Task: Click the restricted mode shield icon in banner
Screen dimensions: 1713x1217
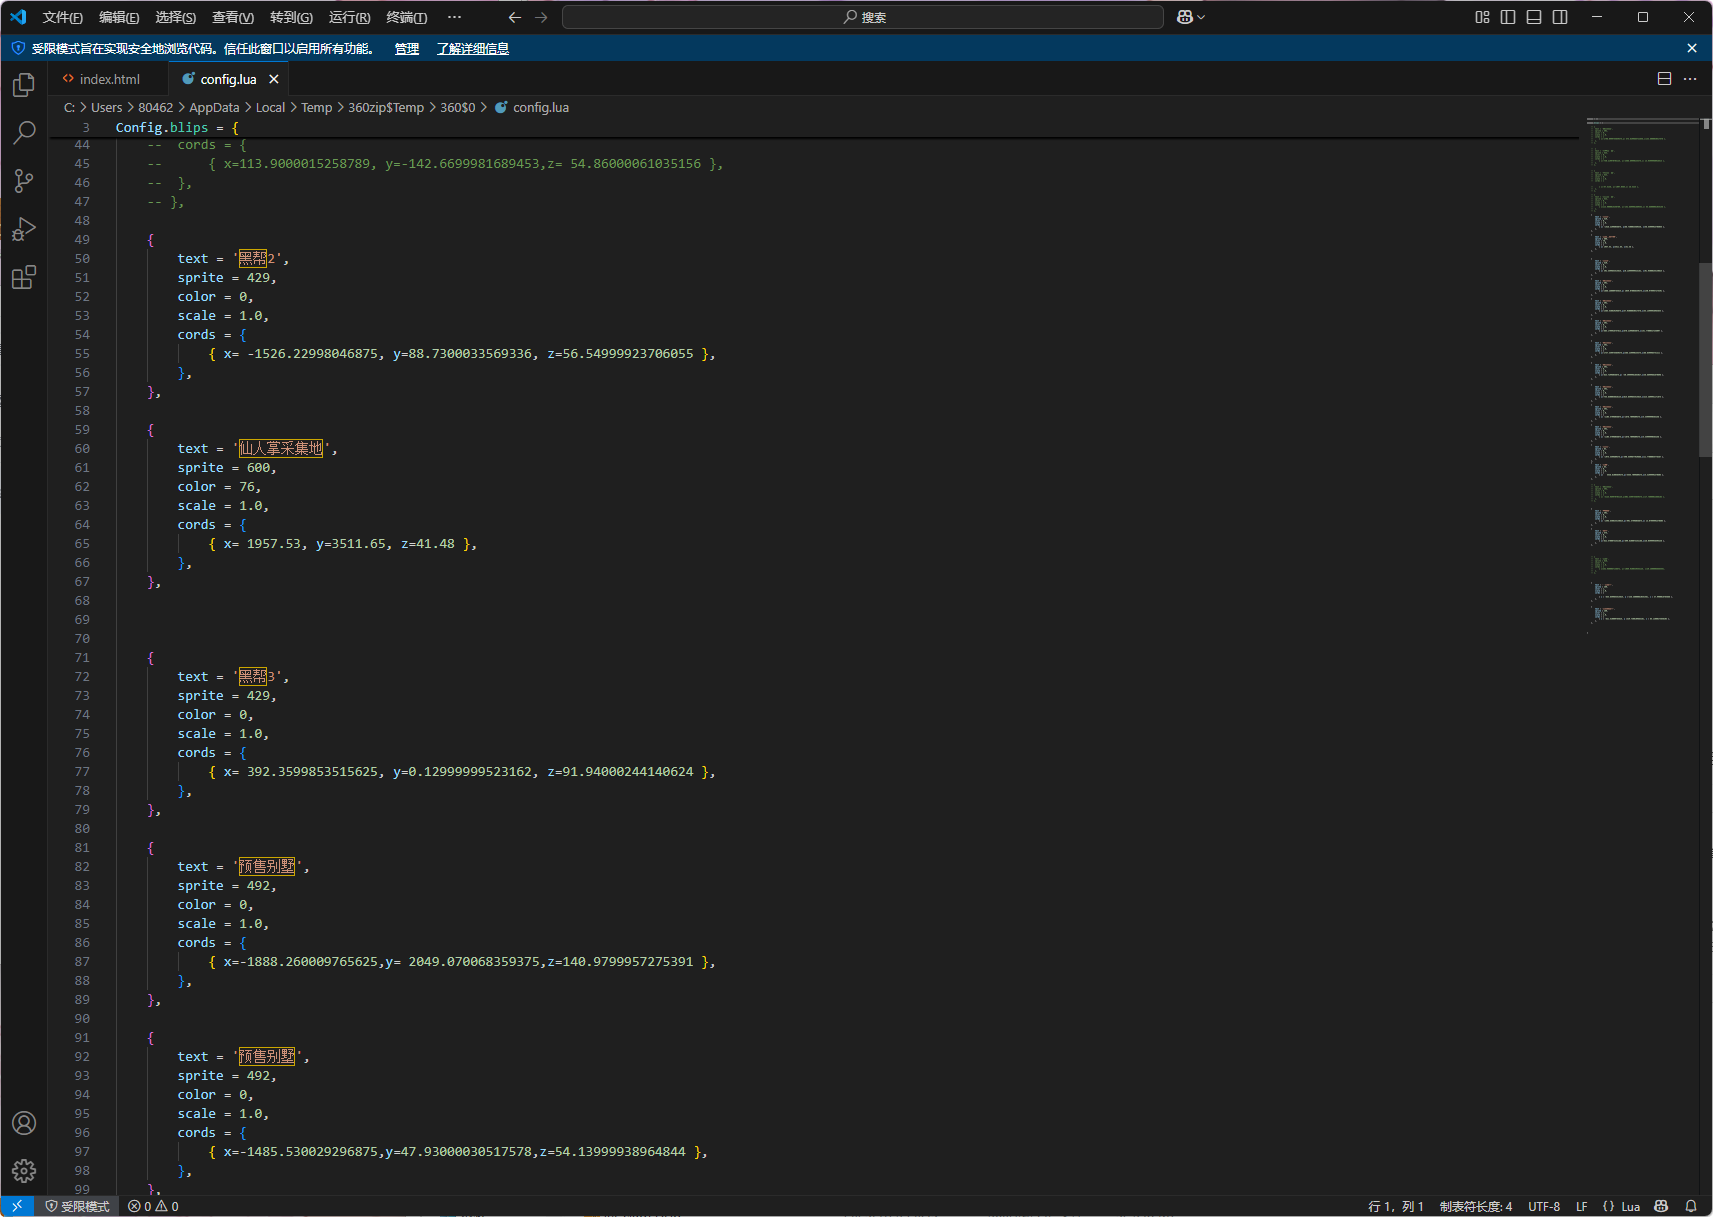Action: coord(18,48)
